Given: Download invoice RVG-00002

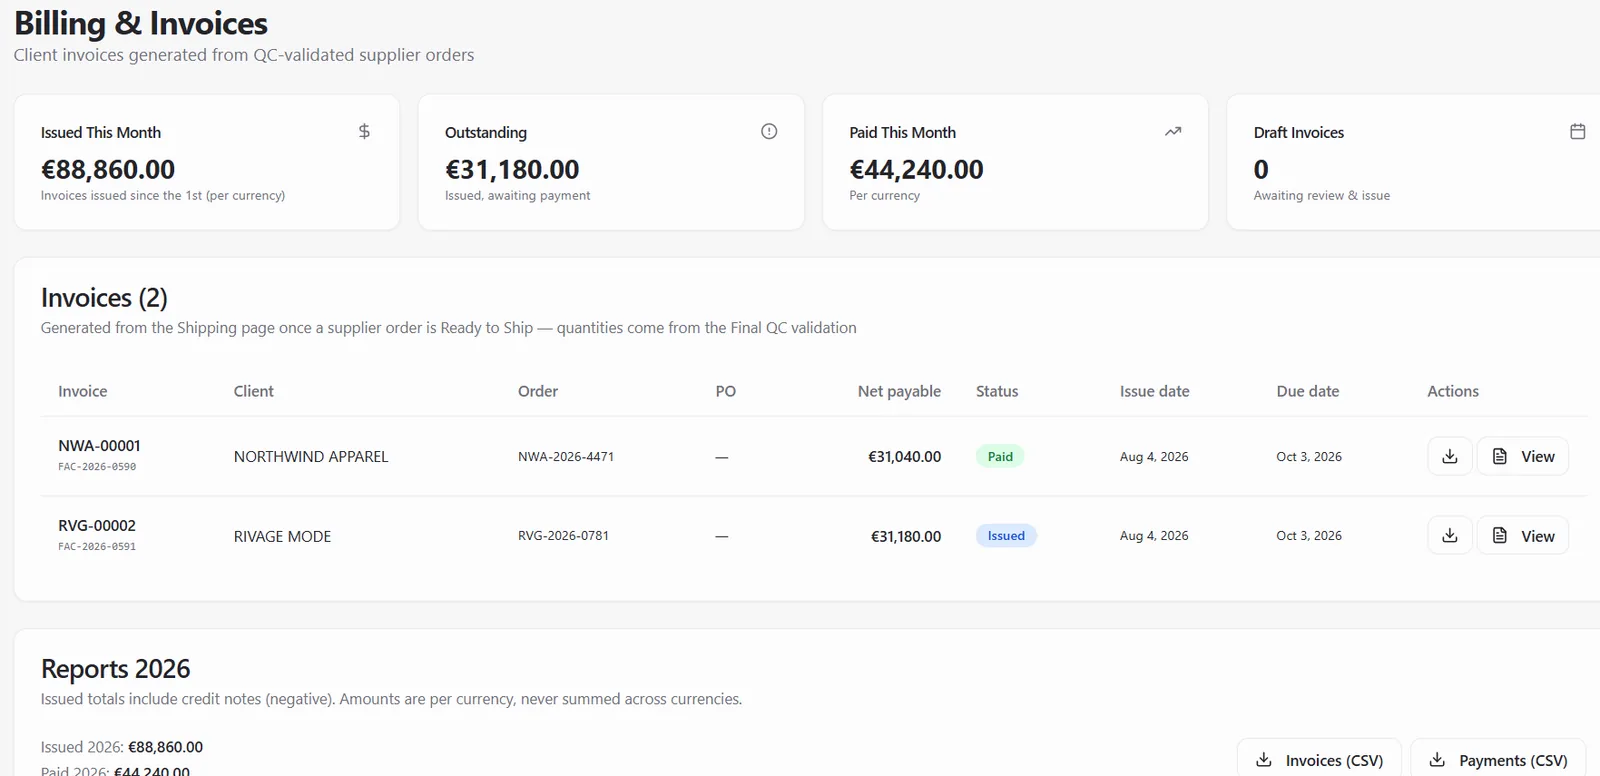Looking at the screenshot, I should (x=1450, y=536).
